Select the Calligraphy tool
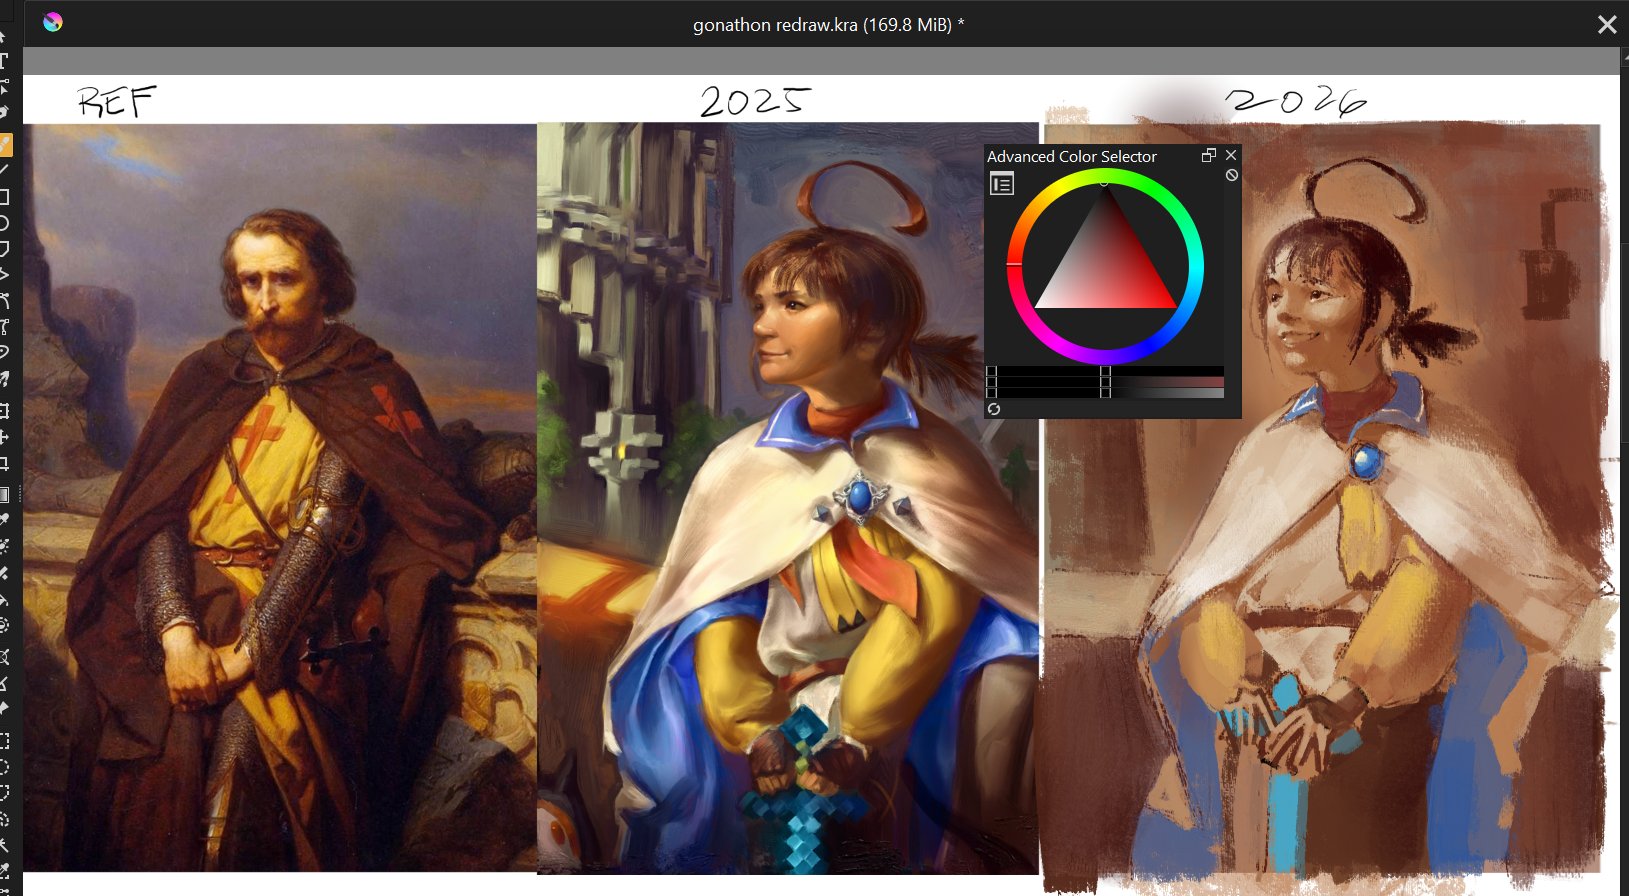 (4, 113)
